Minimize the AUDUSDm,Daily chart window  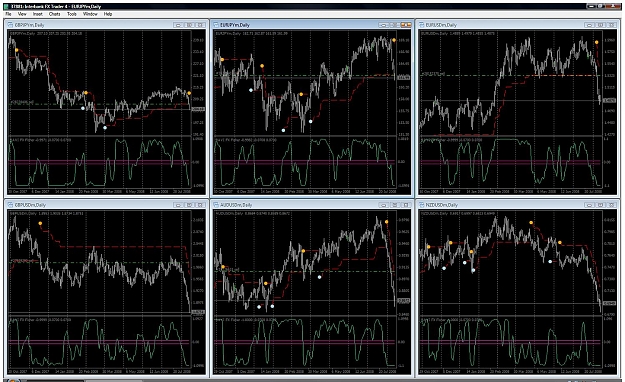point(383,205)
